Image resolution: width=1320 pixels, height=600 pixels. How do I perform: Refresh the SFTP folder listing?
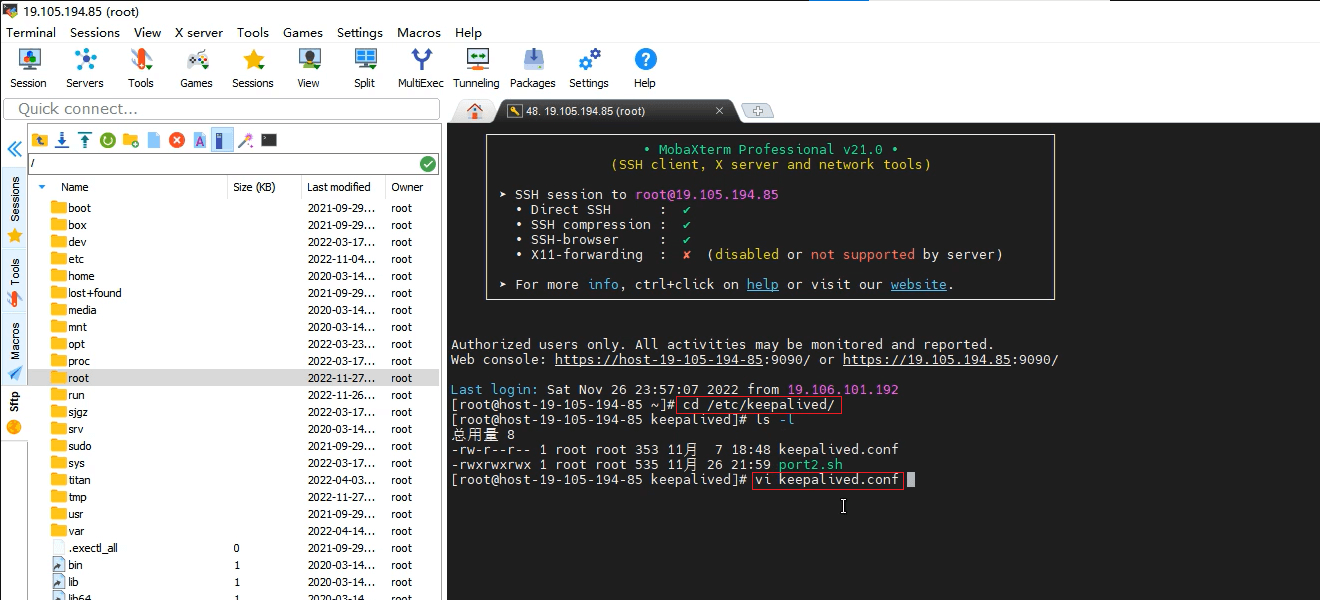point(107,140)
